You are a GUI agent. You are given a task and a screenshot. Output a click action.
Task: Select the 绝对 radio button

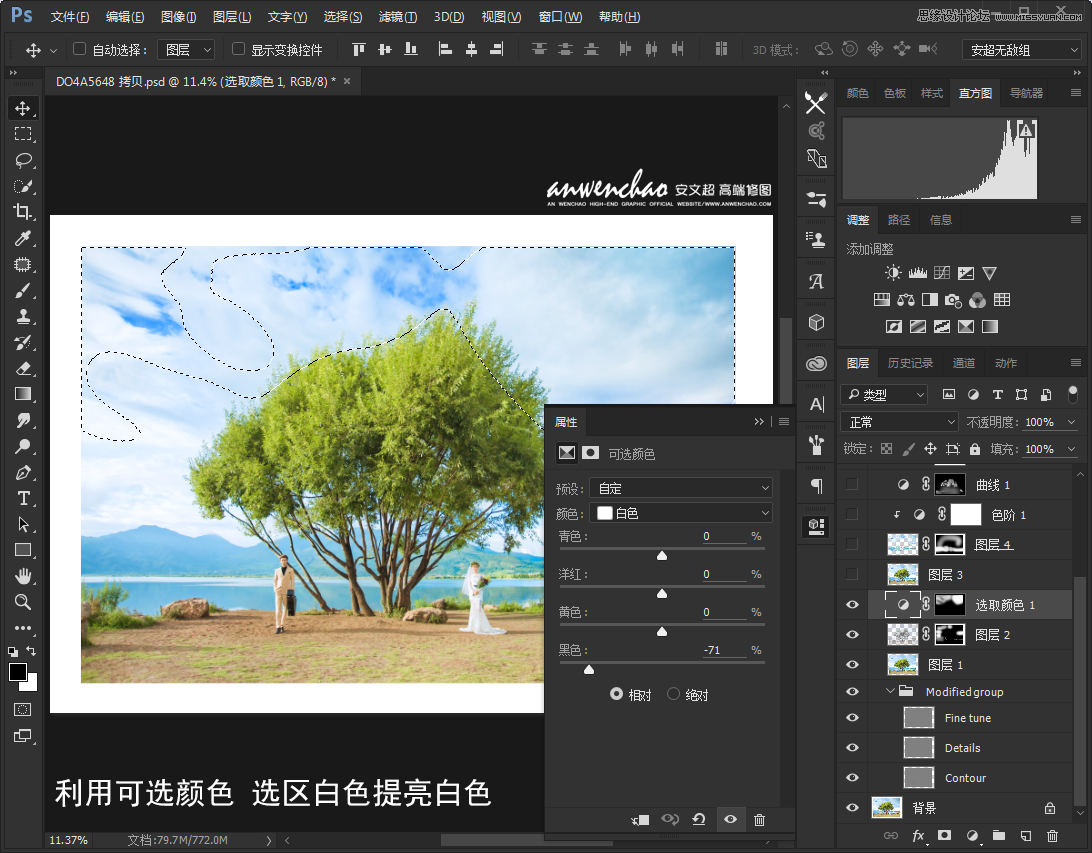tap(673, 694)
